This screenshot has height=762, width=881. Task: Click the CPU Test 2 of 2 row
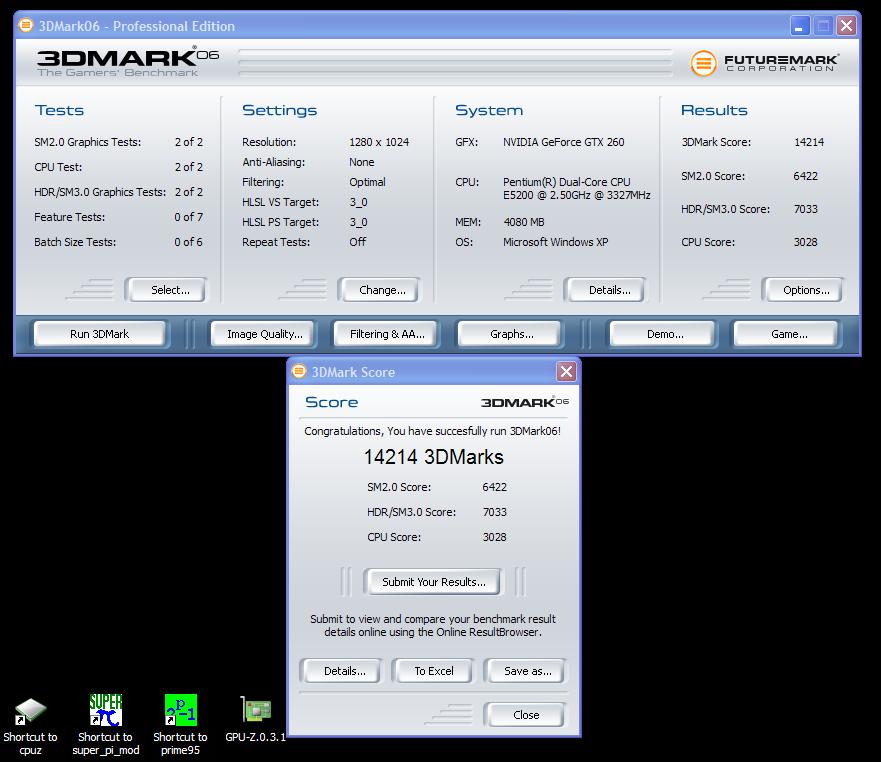pyautogui.click(x=119, y=167)
